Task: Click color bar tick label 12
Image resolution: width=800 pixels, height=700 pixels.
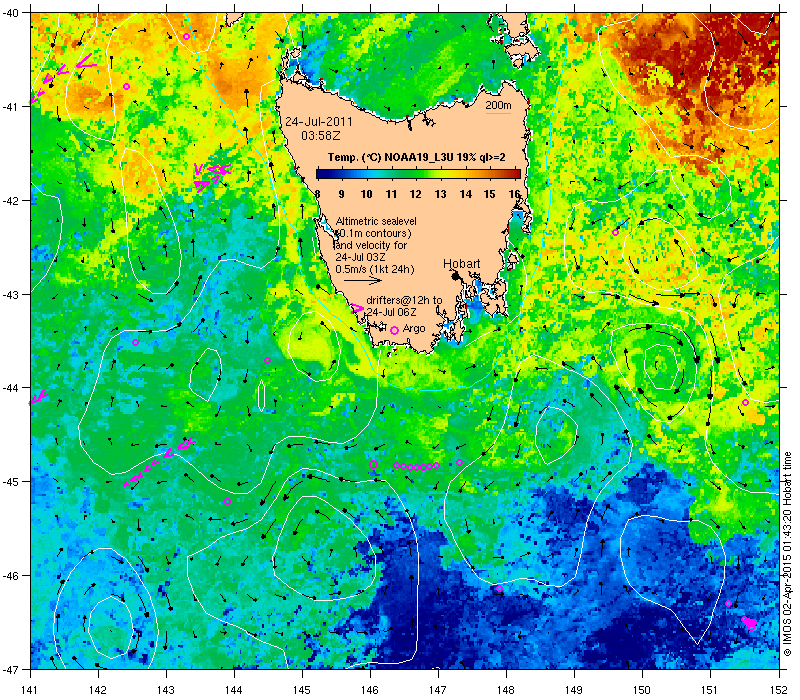Action: [416, 194]
